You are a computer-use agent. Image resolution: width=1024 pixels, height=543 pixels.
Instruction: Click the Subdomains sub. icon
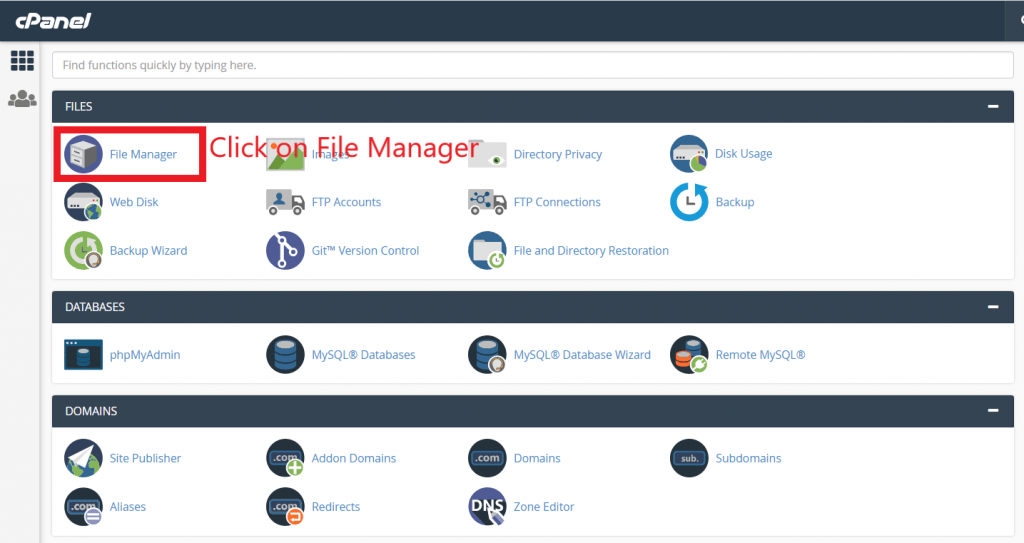[689, 458]
